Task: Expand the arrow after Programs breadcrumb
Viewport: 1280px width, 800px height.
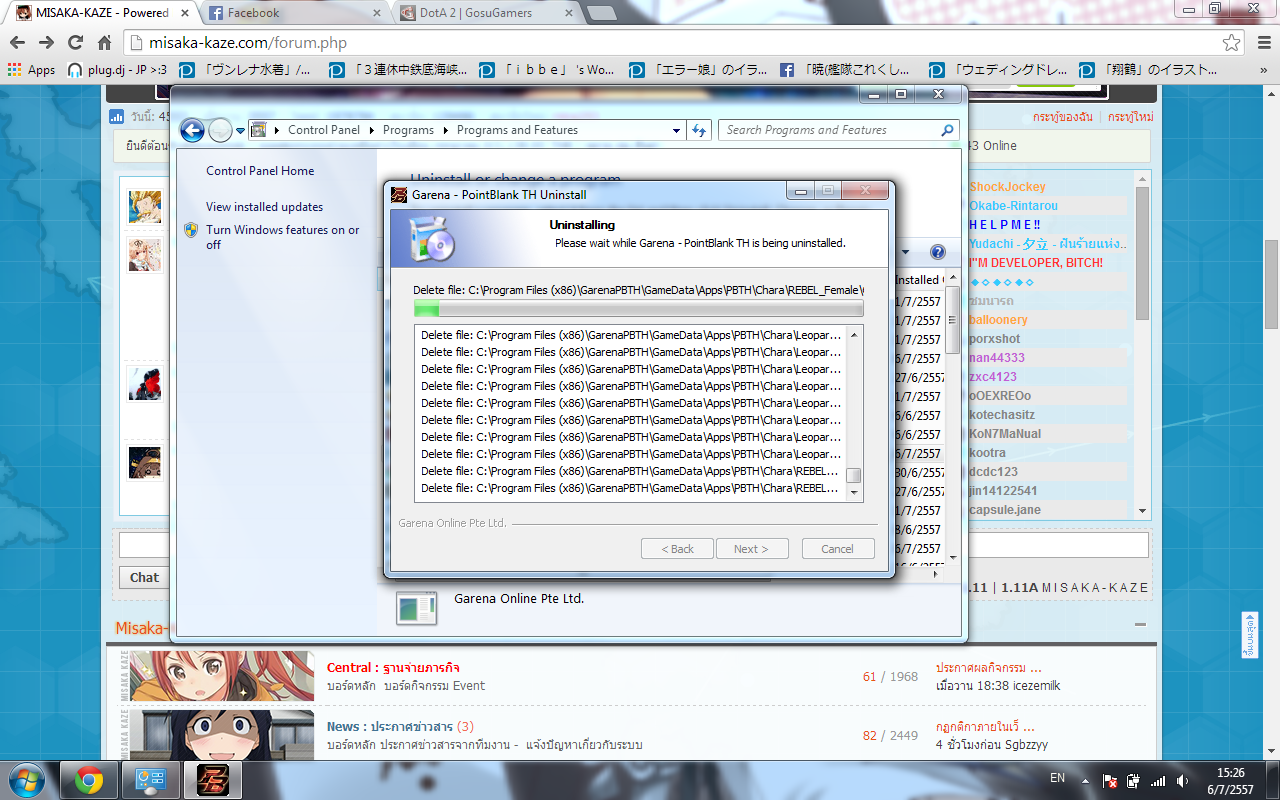Action: click(x=446, y=130)
